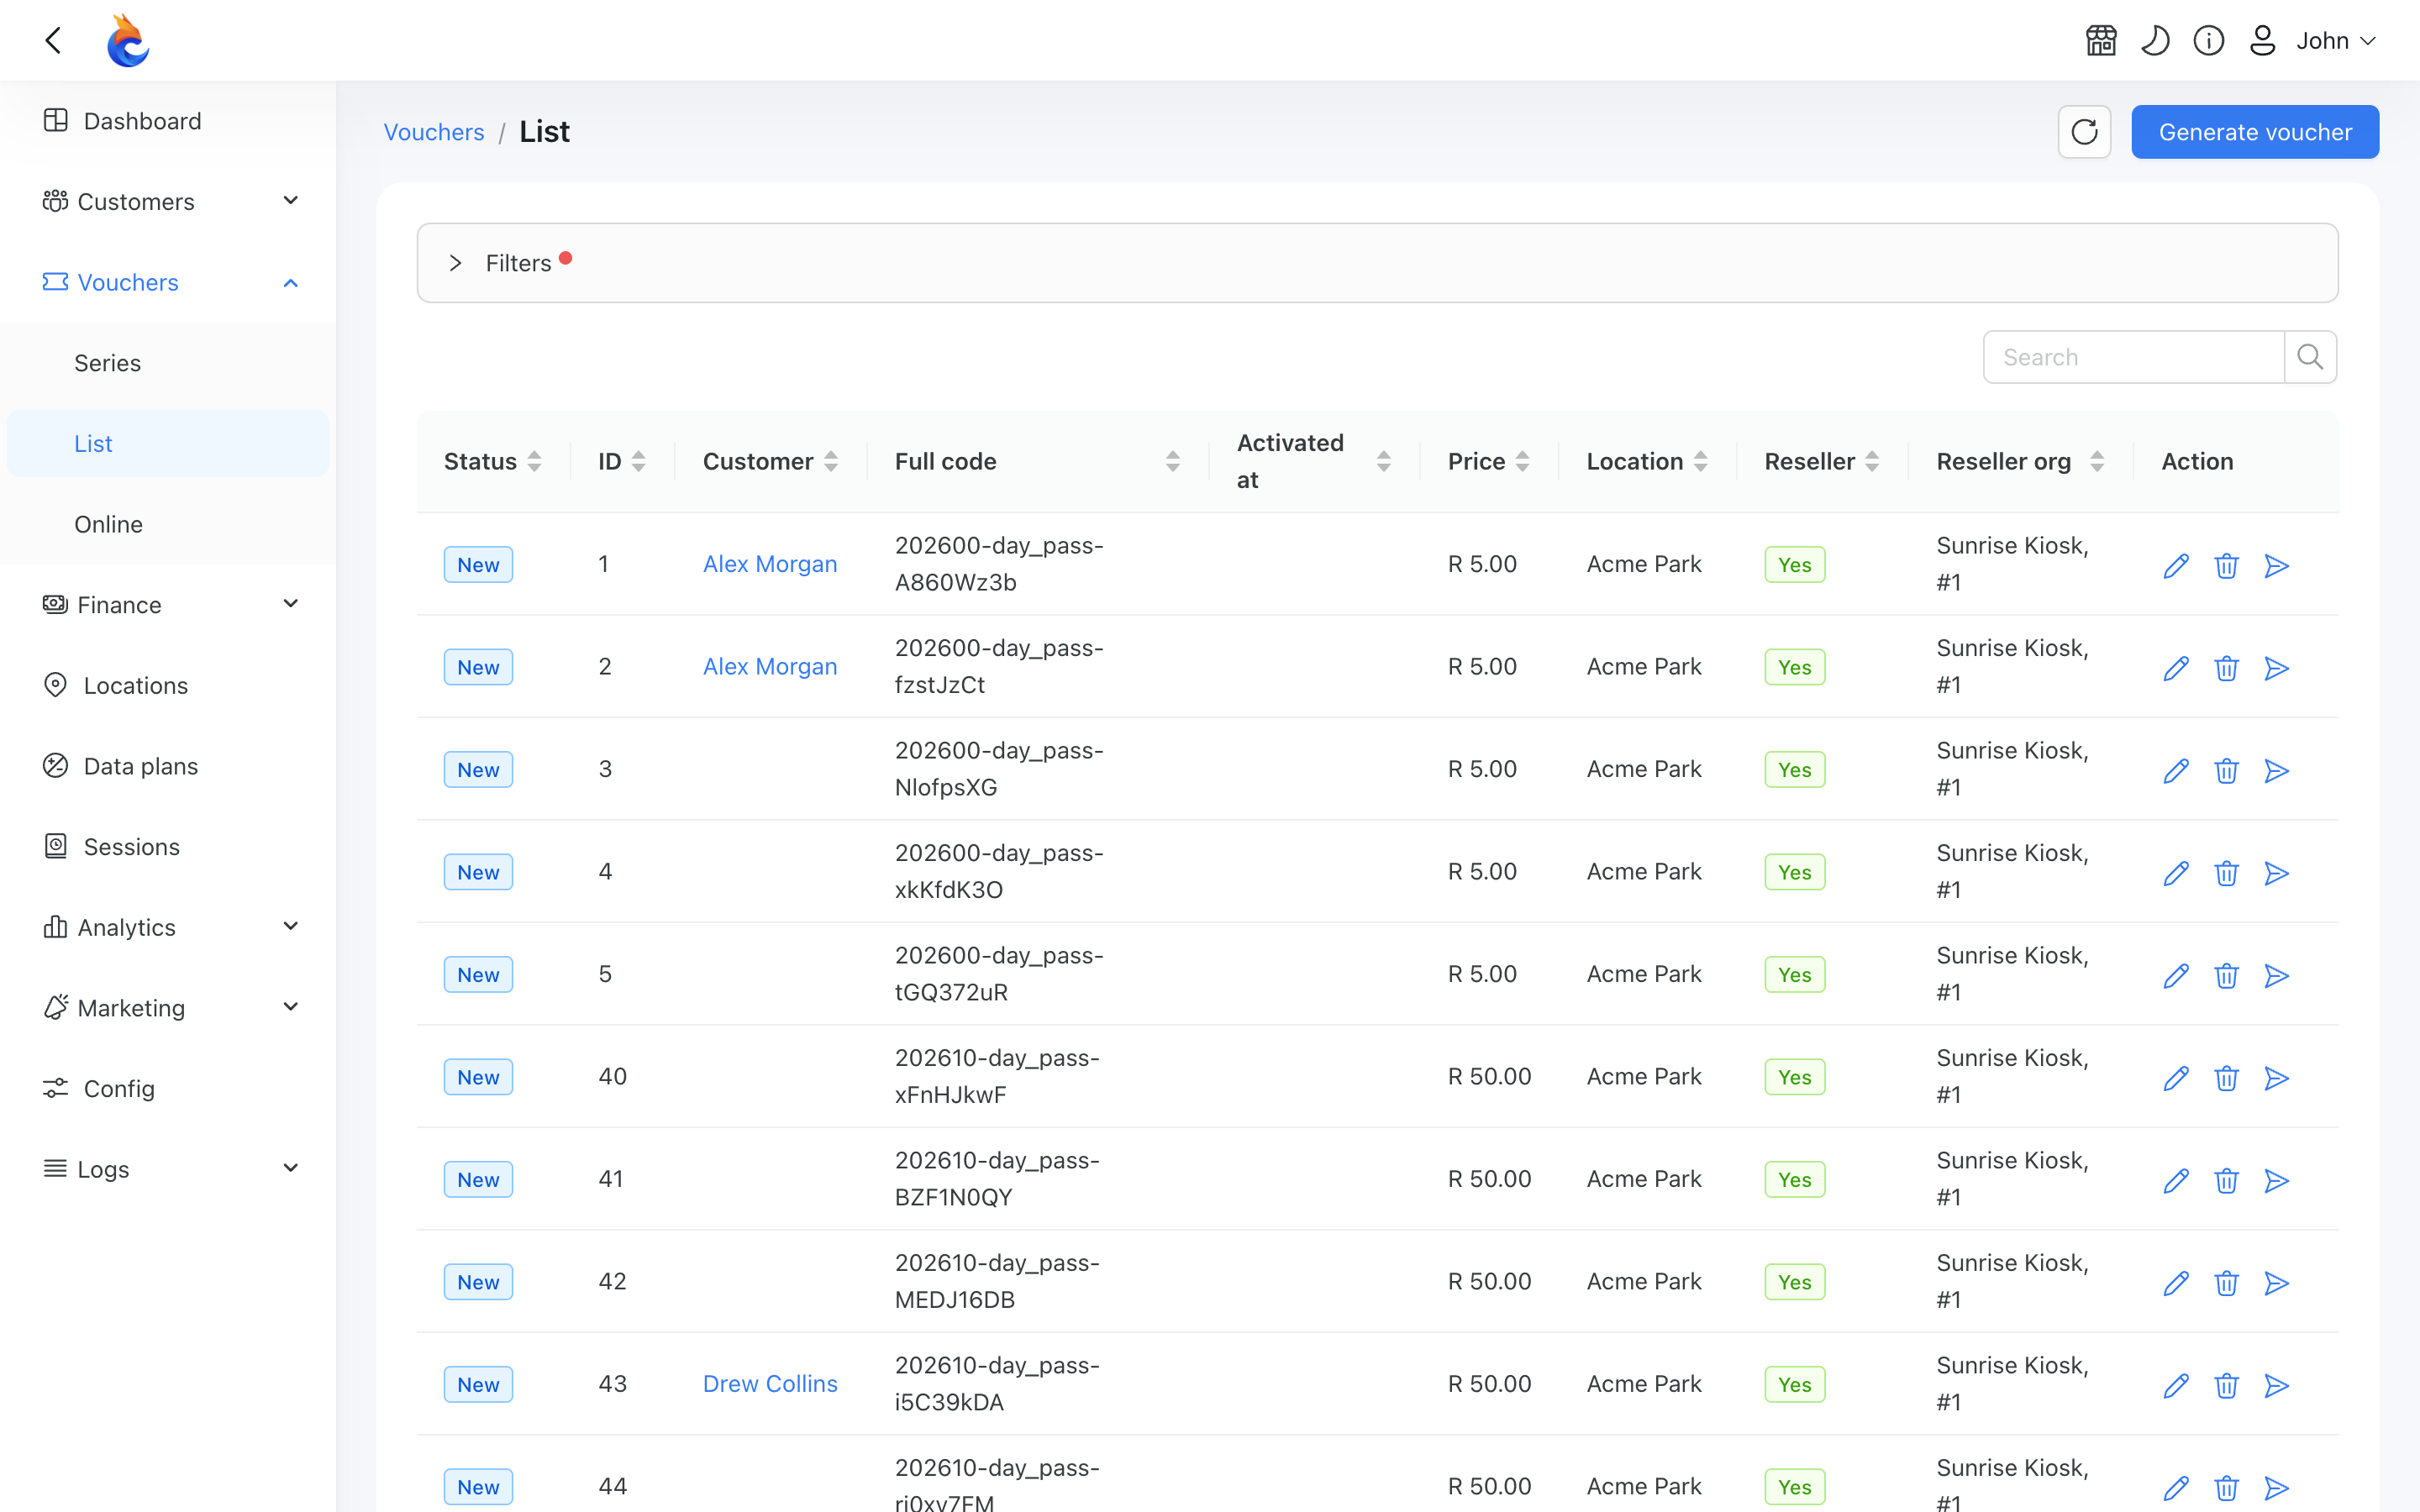The height and width of the screenshot is (1512, 2420).
Task: Delete voucher ID 2 using trash icon
Action: pos(2226,668)
